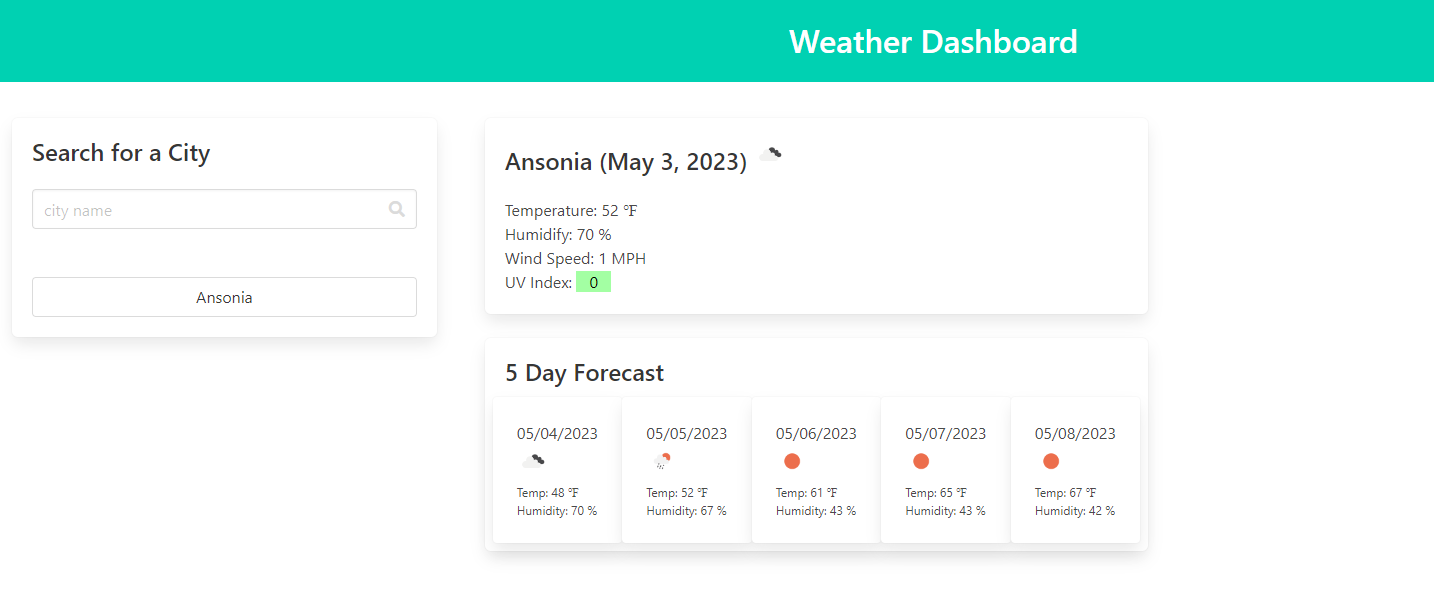Image resolution: width=1434 pixels, height=597 pixels.
Task: Click the Ansonia search history button
Action: click(x=224, y=296)
